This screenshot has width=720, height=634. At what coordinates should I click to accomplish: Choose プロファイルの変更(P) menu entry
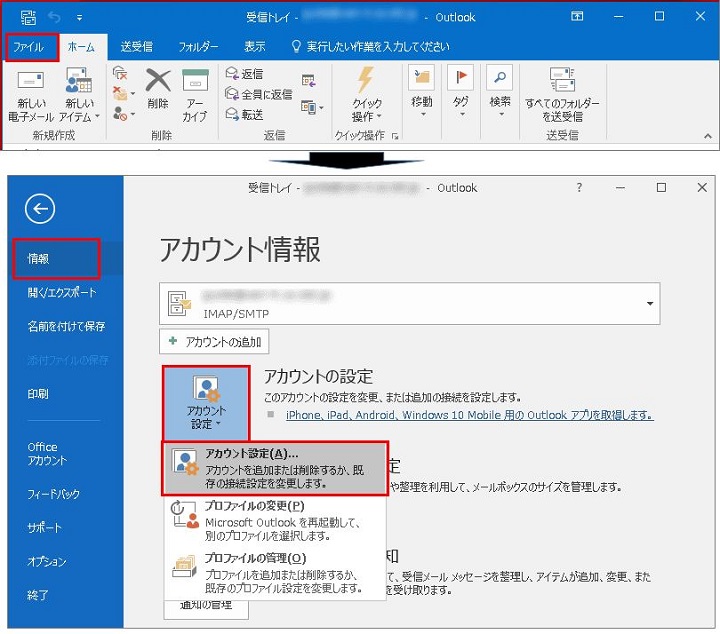click(275, 521)
